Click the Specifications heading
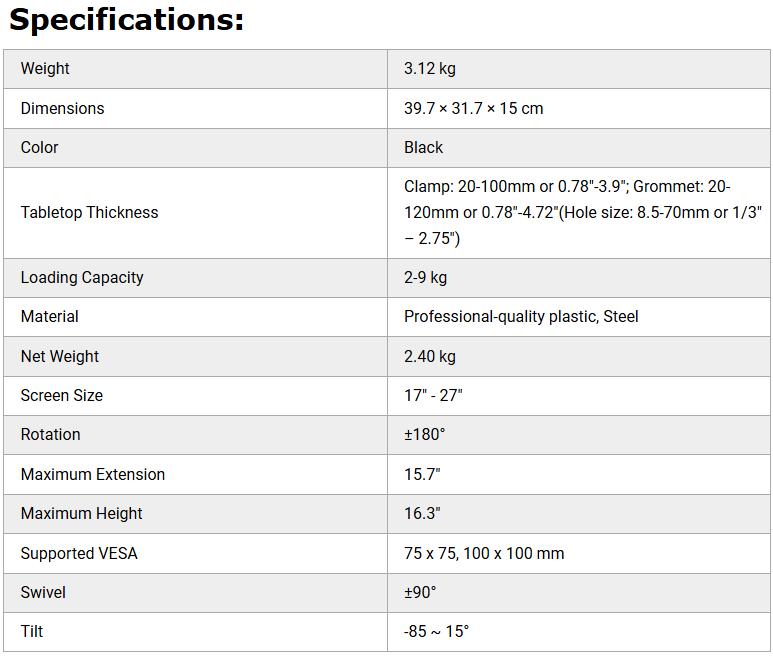This screenshot has width=773, height=658. tap(126, 20)
